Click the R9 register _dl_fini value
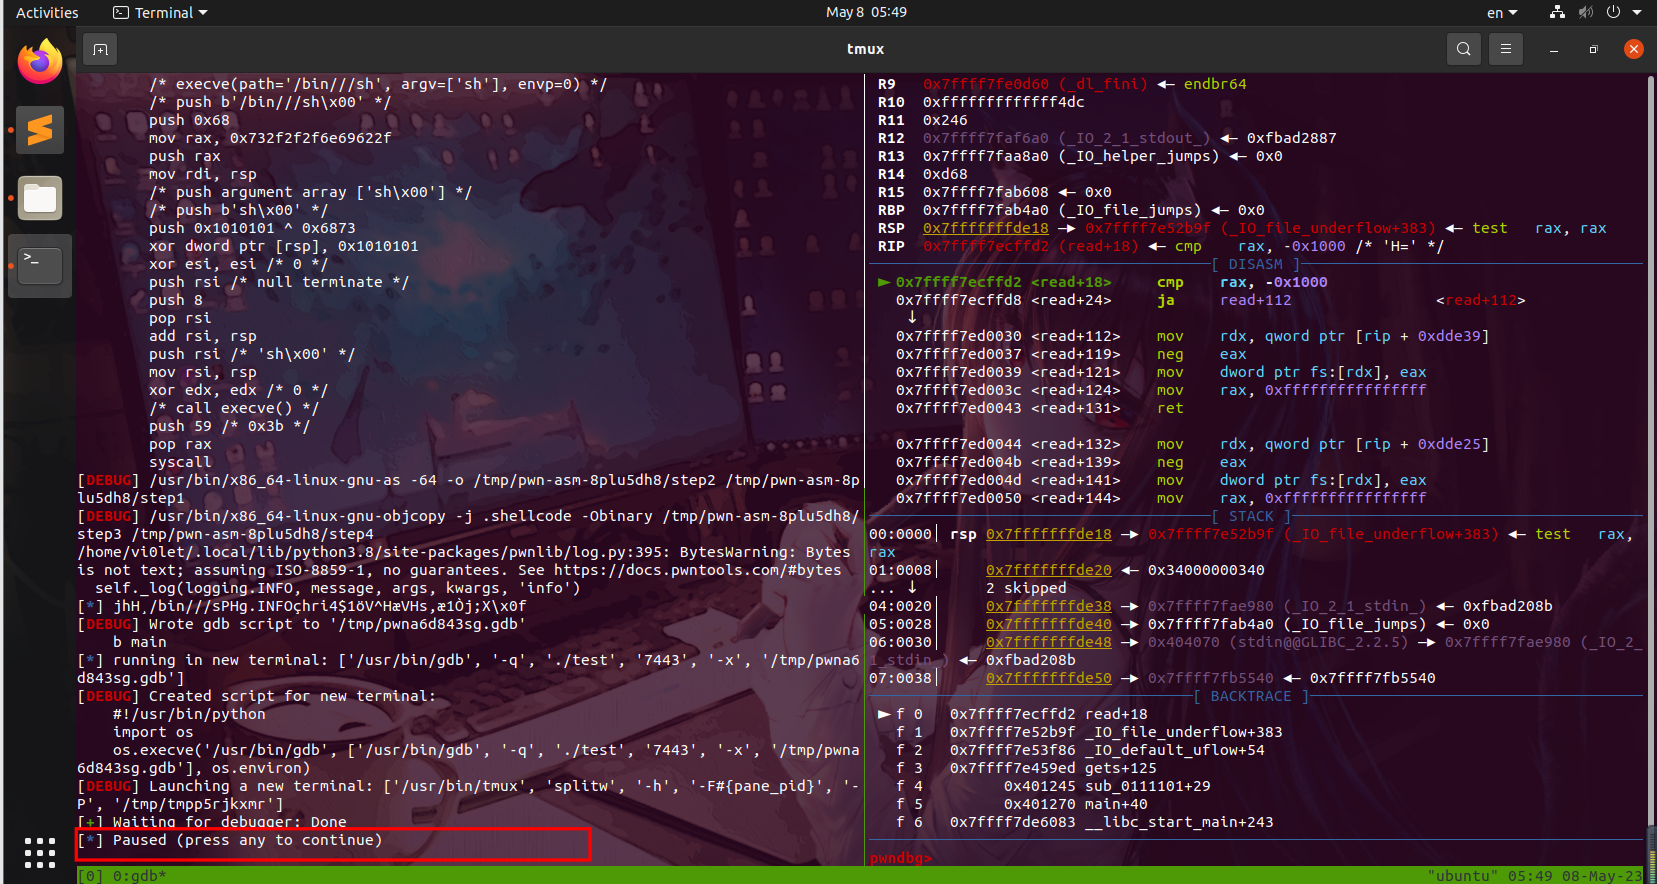Screen dimensions: 1657x884 click(1035, 84)
